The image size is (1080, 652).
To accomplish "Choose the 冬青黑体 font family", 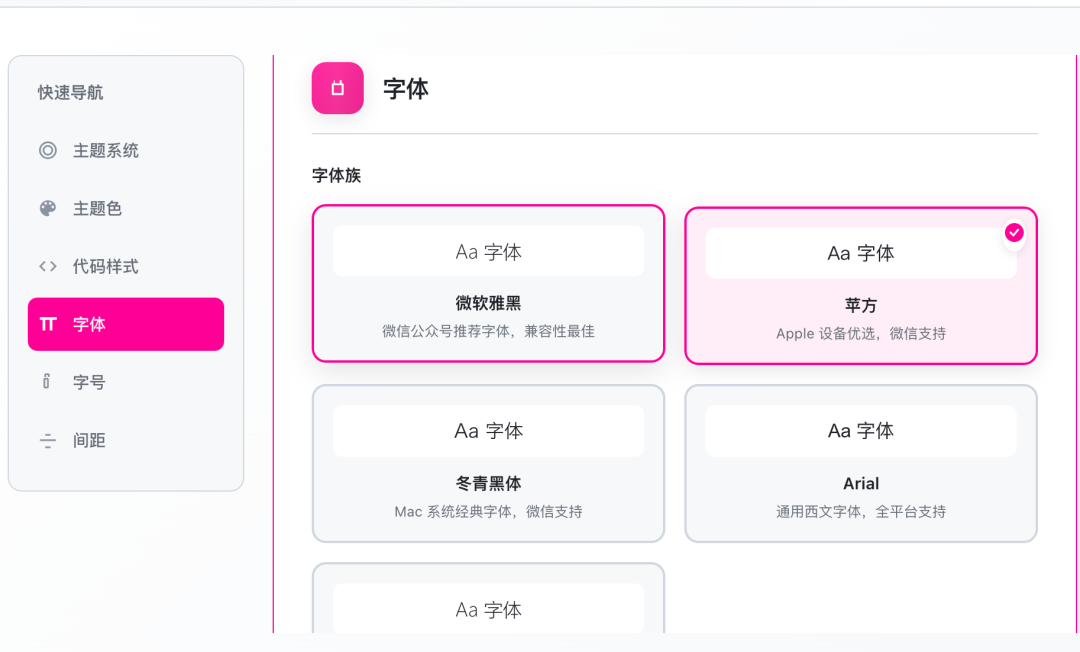I will [x=488, y=463].
